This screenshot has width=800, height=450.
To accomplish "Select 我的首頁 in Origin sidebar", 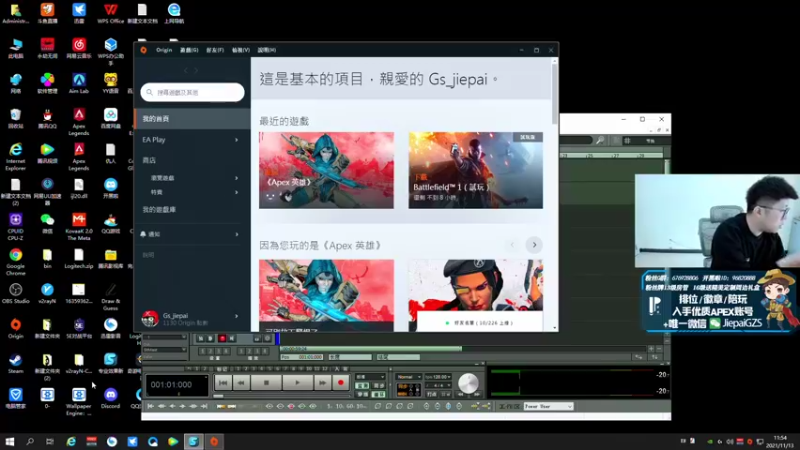I will (192, 118).
